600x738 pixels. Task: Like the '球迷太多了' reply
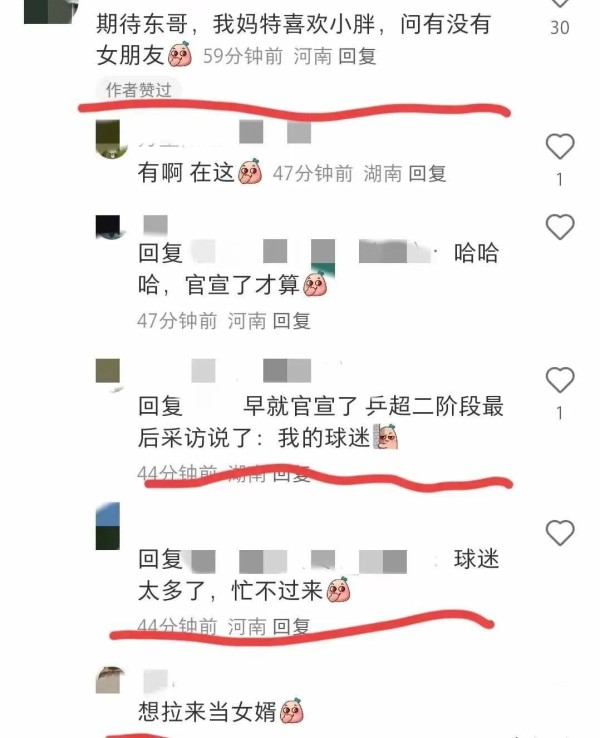click(x=560, y=533)
